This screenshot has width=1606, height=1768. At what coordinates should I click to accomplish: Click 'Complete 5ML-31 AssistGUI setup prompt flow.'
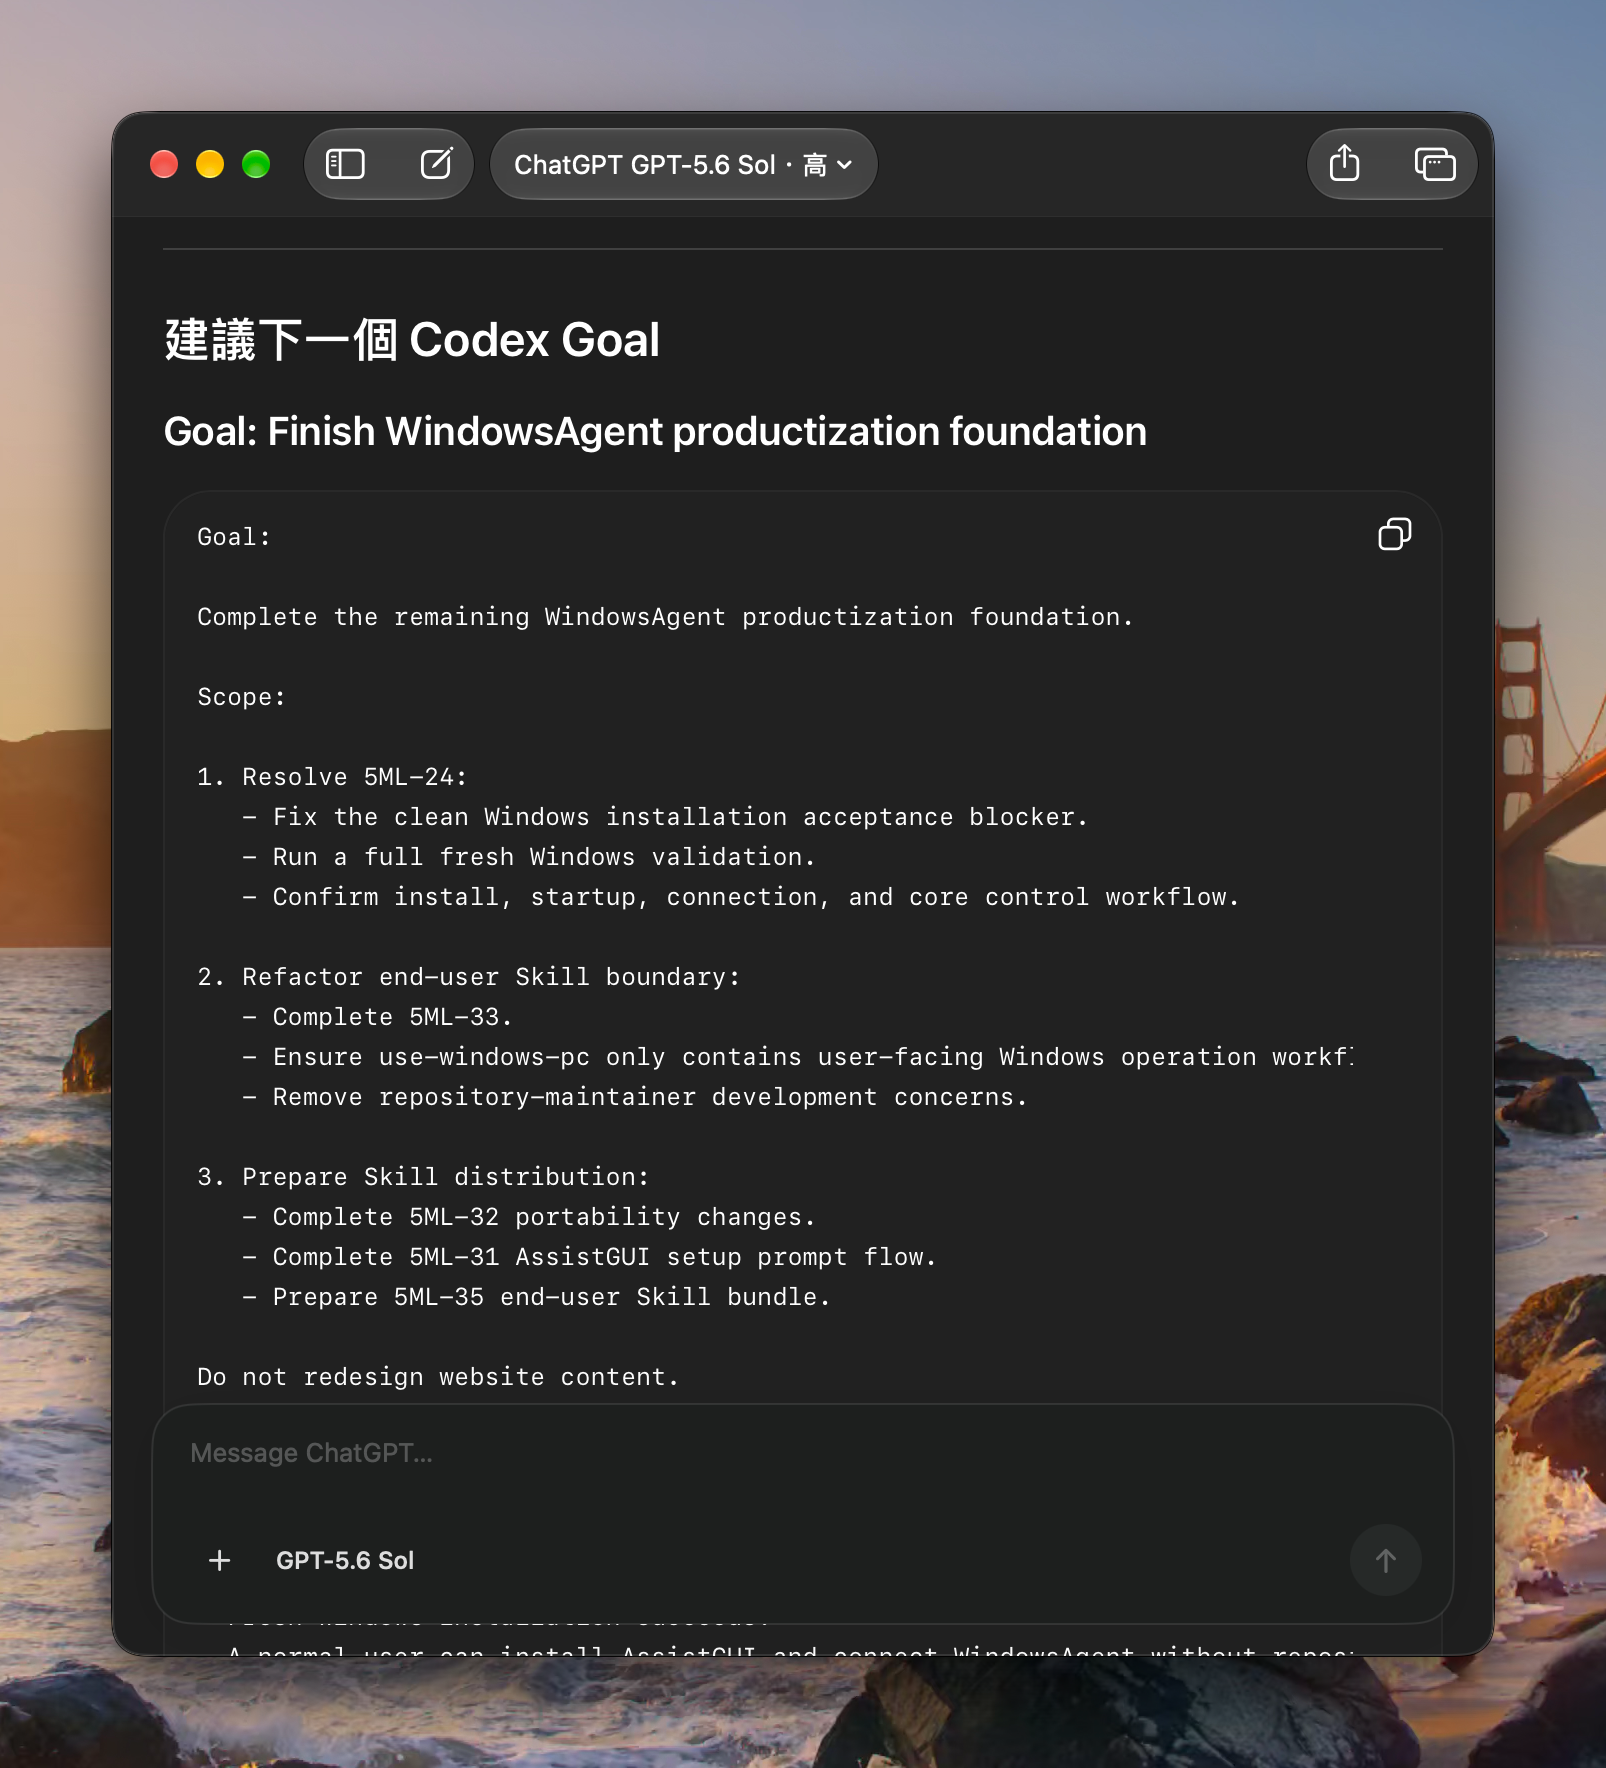tap(604, 1257)
